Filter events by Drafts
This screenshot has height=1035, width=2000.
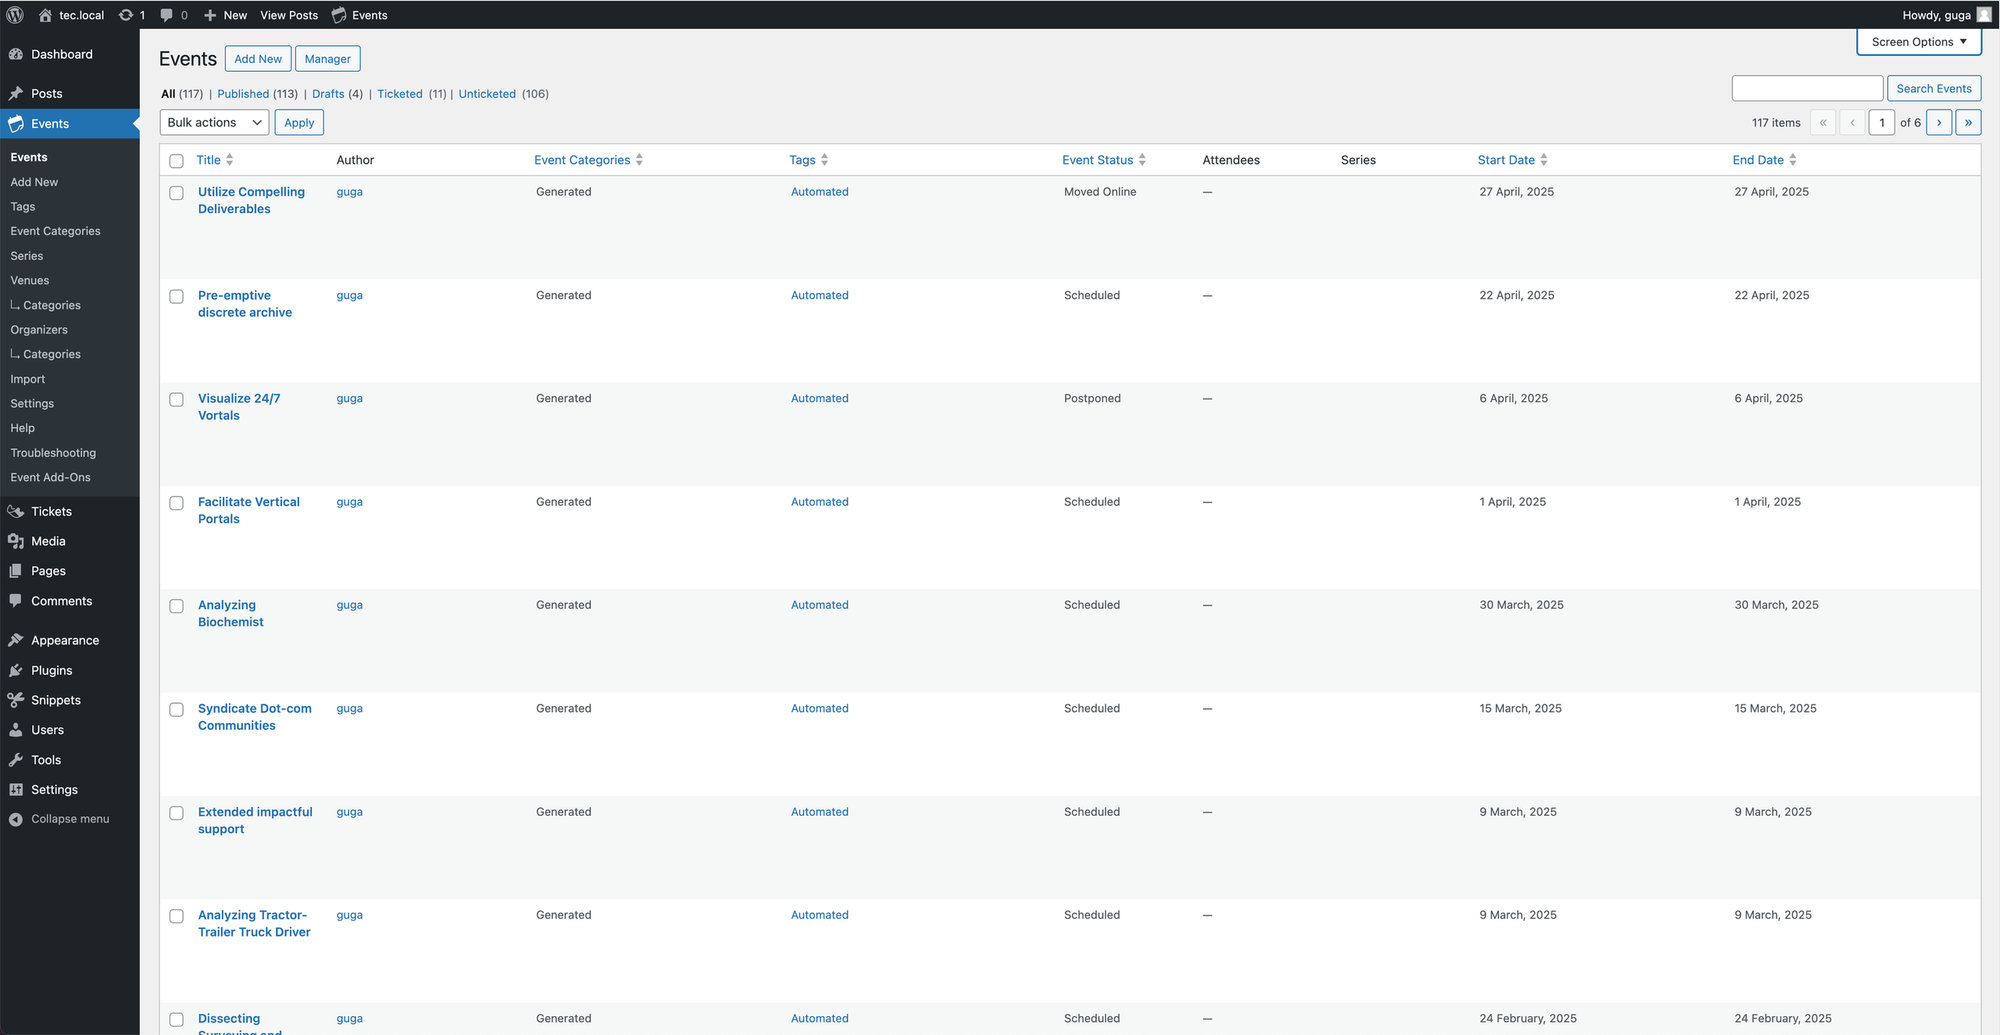327,93
